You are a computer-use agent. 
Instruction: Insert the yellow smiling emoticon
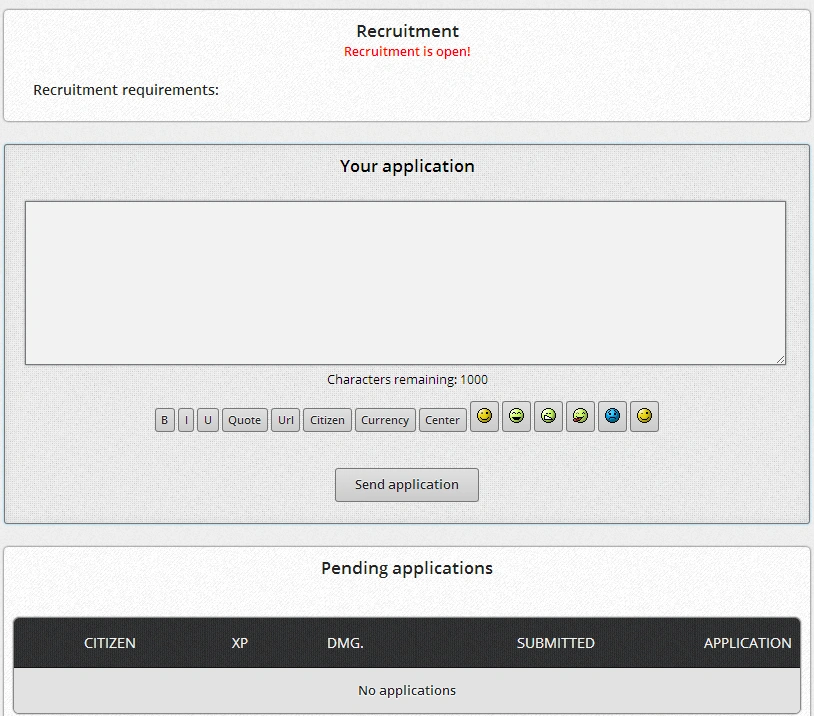pyautogui.click(x=484, y=416)
